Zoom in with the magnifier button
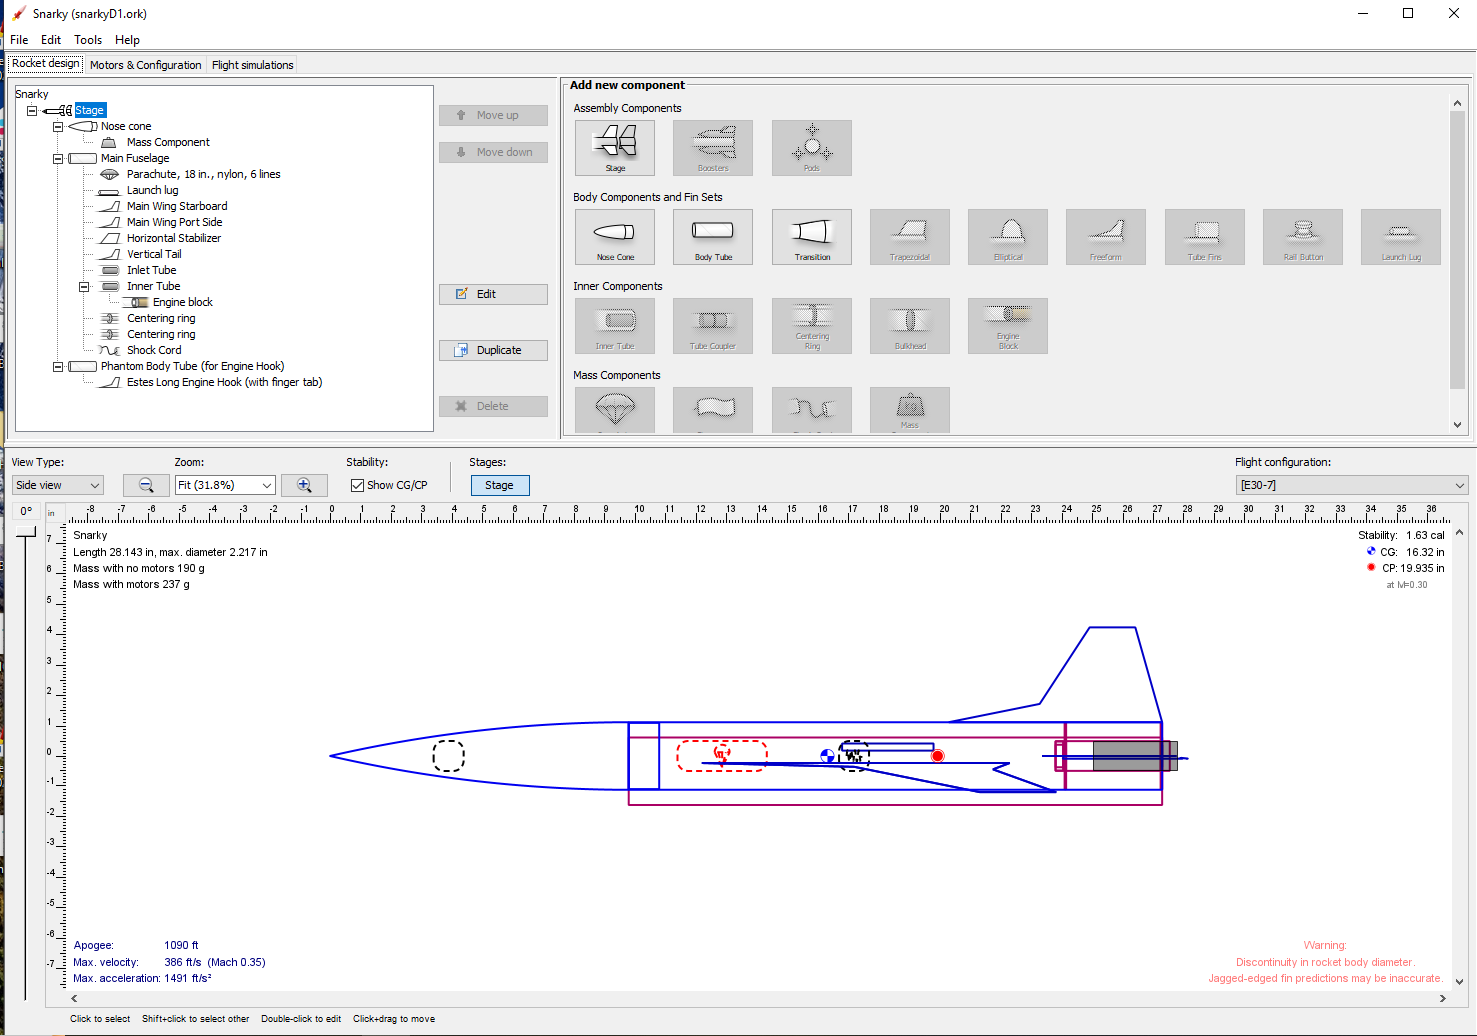The height and width of the screenshot is (1036, 1477). pyautogui.click(x=304, y=485)
